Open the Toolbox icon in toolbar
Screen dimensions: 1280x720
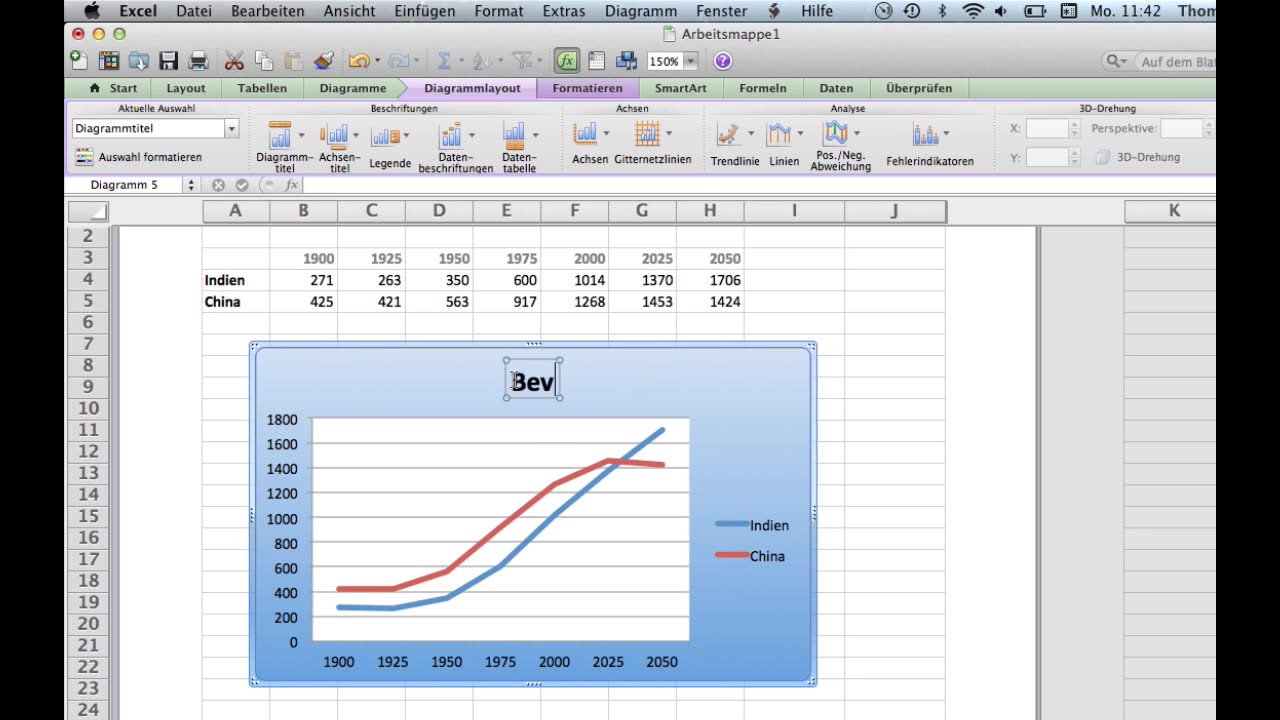(596, 61)
